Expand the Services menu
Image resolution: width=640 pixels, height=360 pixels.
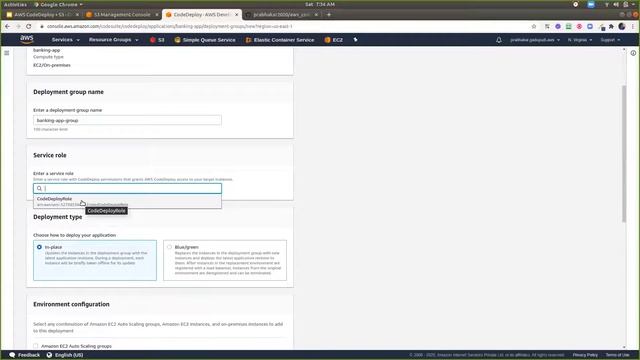pos(65,40)
